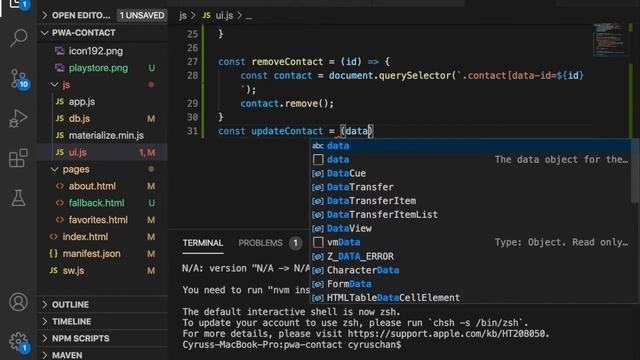Open Explorer view icon at top
The width and height of the screenshot is (640, 360).
[18, 4]
